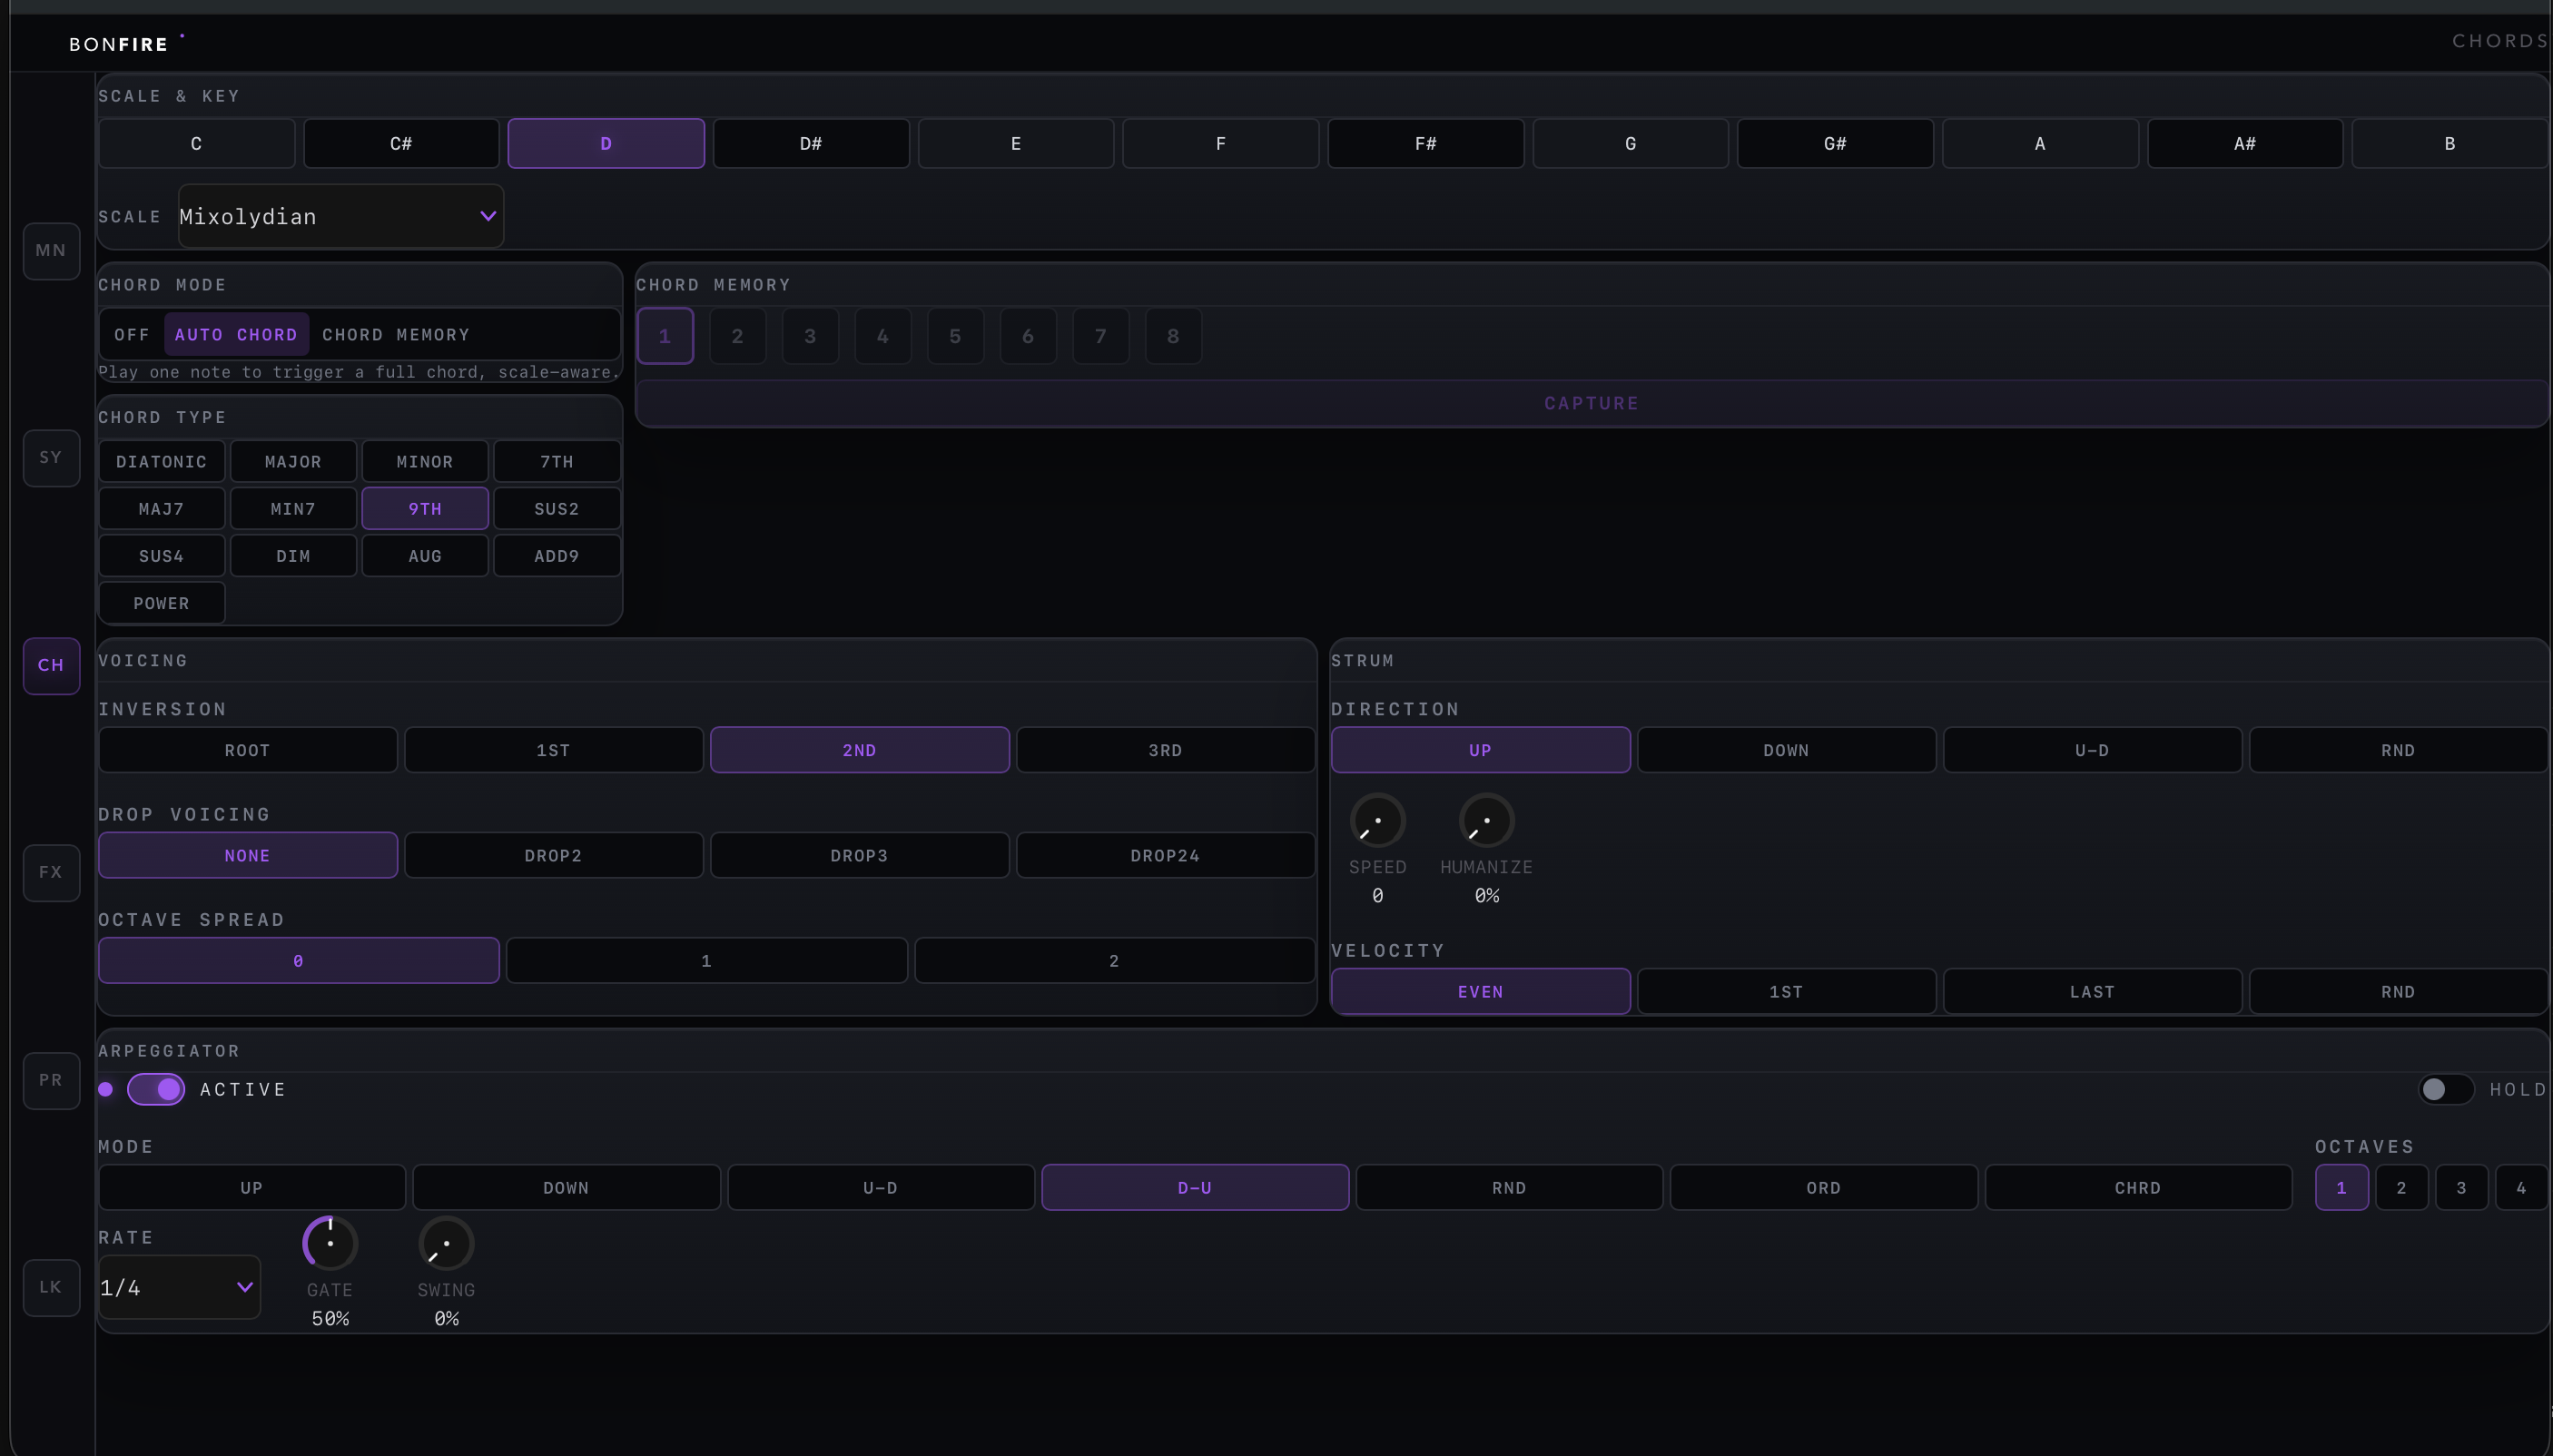Viewport: 2553px width, 1456px height.
Task: Select the SUS4 chord type
Action: [x=161, y=556]
